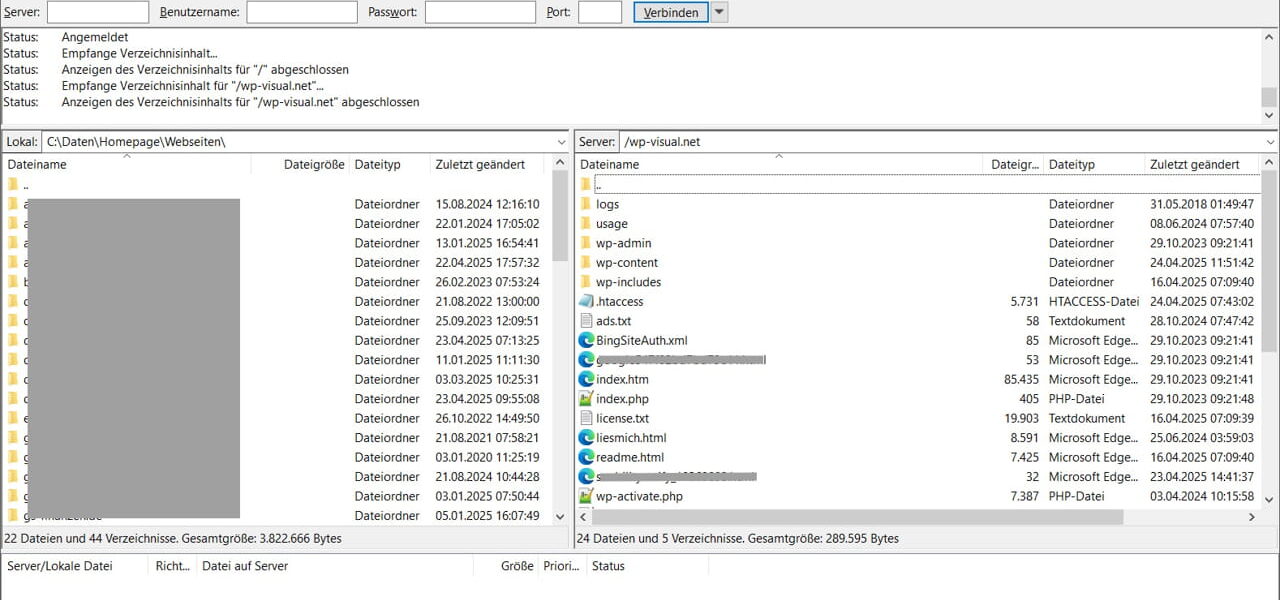The width and height of the screenshot is (1280, 600).
Task: Select the wp-includes folder icon
Action: [586, 282]
